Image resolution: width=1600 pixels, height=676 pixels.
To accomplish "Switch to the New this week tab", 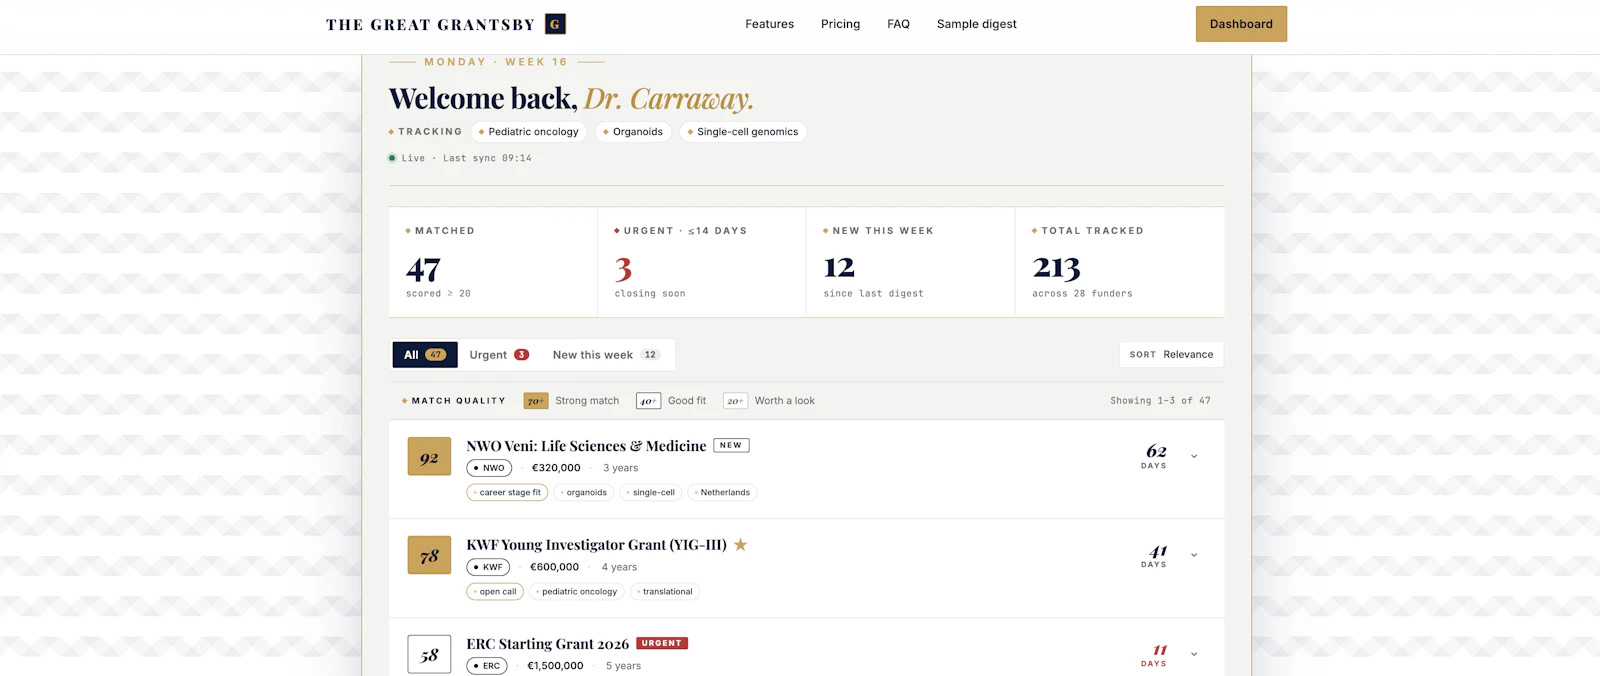I will click(606, 355).
